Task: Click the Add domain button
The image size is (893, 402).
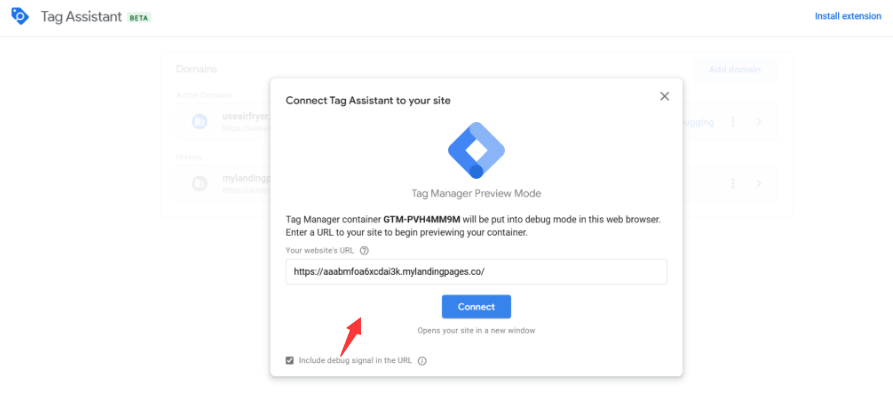Action: click(735, 70)
